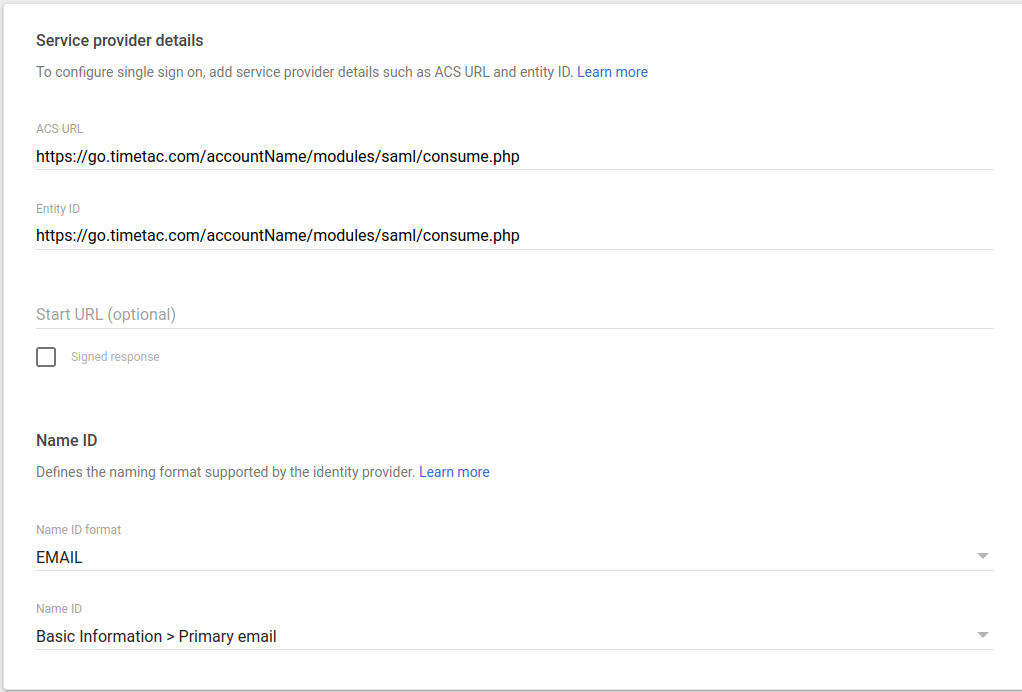This screenshot has width=1022, height=692.
Task: Enable the Signed response checkbox
Action: tap(46, 357)
